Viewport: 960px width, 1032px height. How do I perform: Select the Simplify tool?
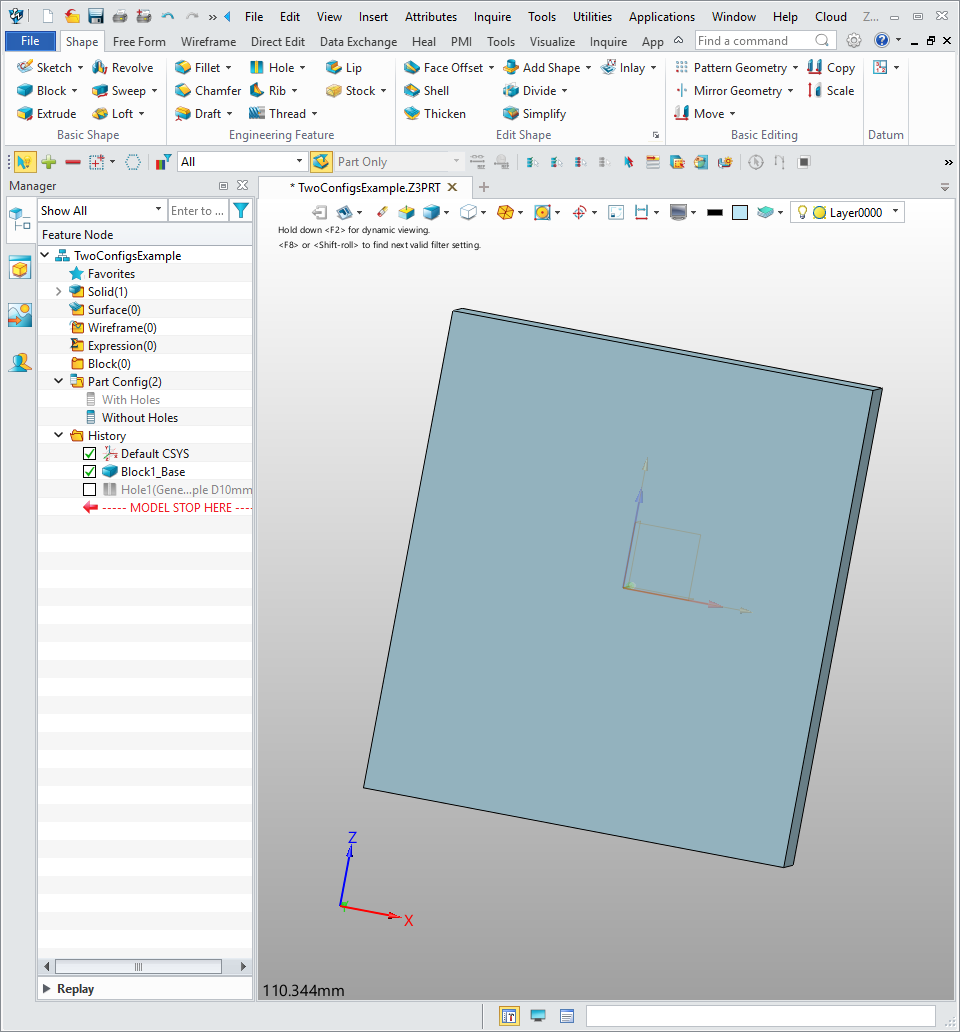click(x=534, y=114)
